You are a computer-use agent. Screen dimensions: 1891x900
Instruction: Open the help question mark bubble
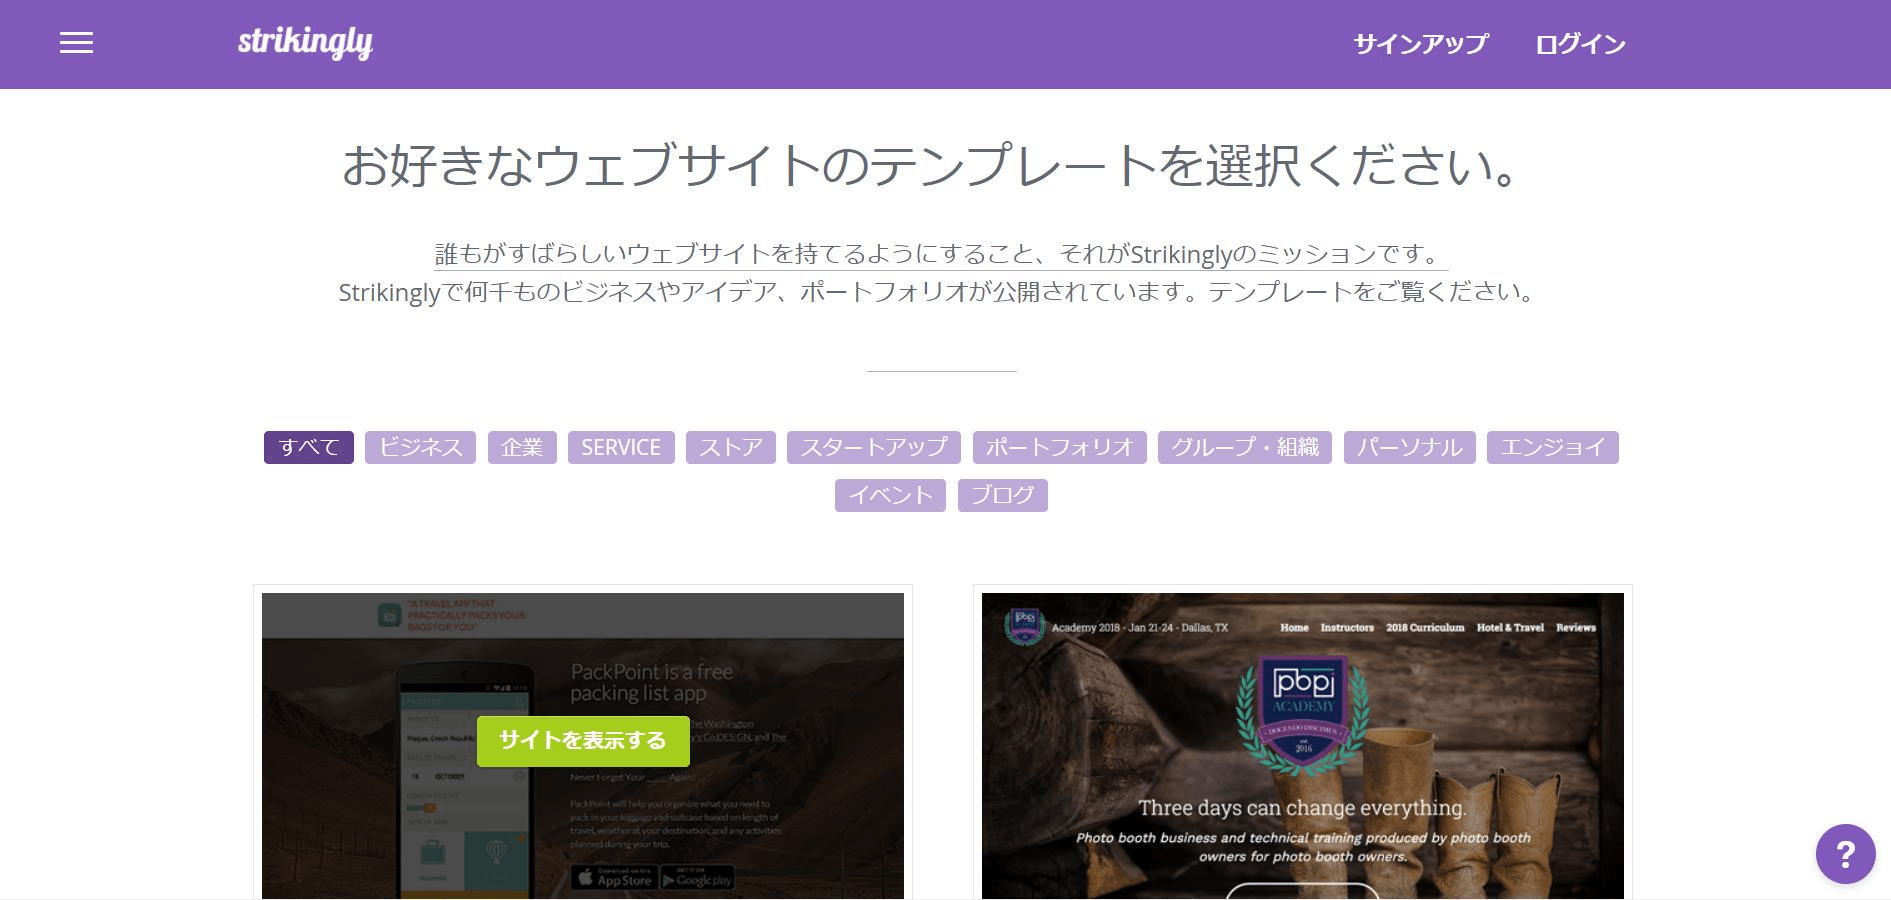point(1845,853)
